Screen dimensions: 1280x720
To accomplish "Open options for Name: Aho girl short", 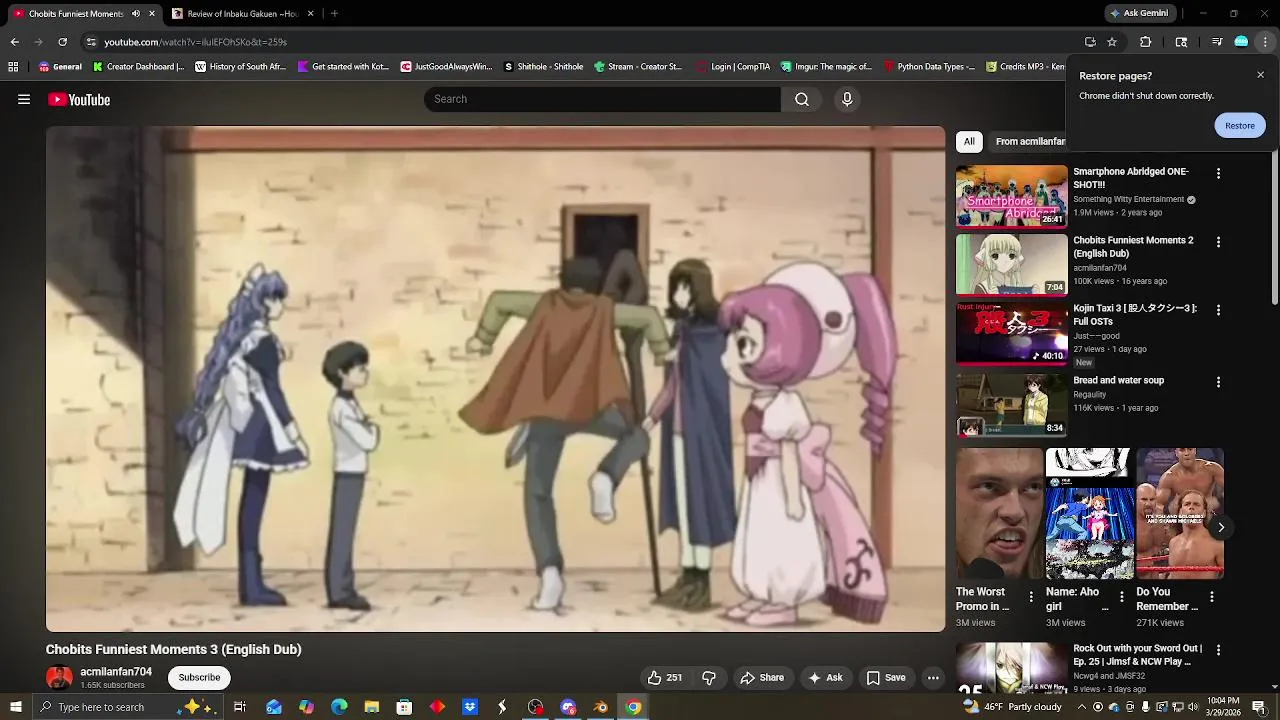I will coord(1121,597).
